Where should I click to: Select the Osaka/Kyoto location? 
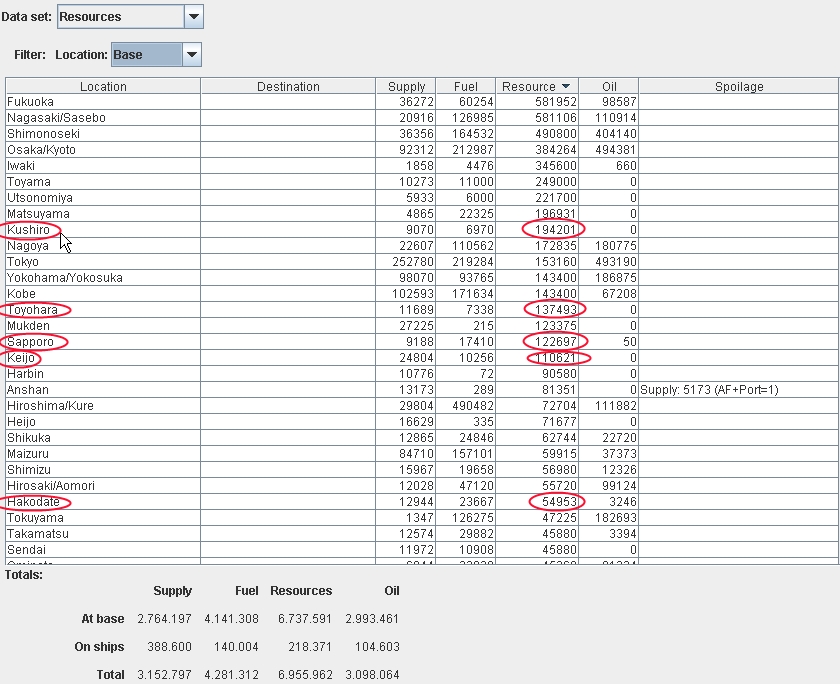(x=41, y=150)
